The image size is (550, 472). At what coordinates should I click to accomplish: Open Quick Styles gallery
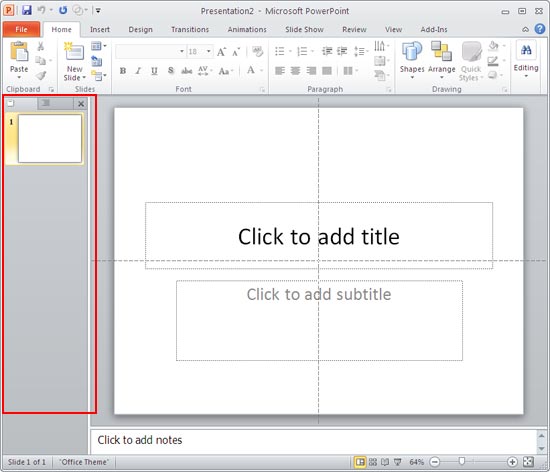[471, 61]
